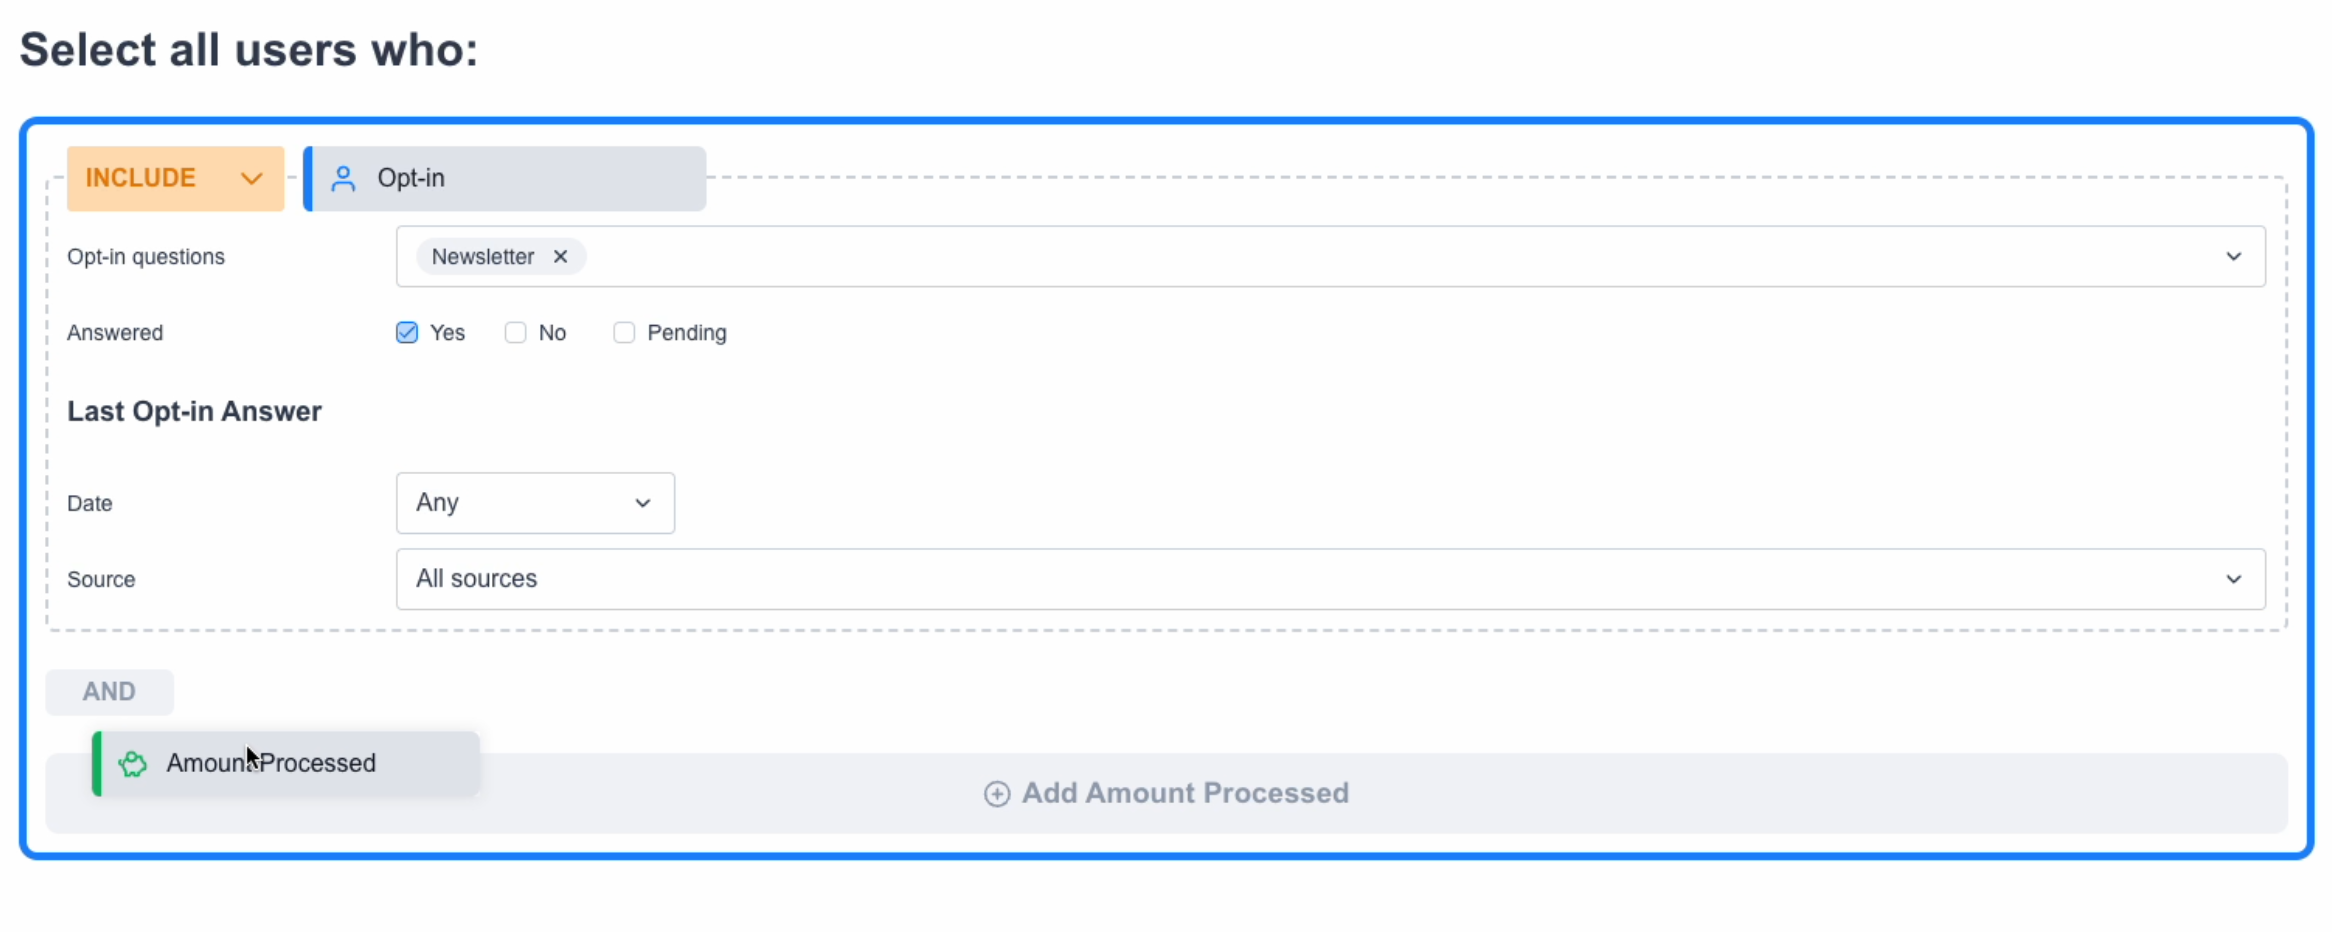Viewport: 2332px width, 932px height.
Task: Click the Newsletter tag label
Action: point(483,257)
